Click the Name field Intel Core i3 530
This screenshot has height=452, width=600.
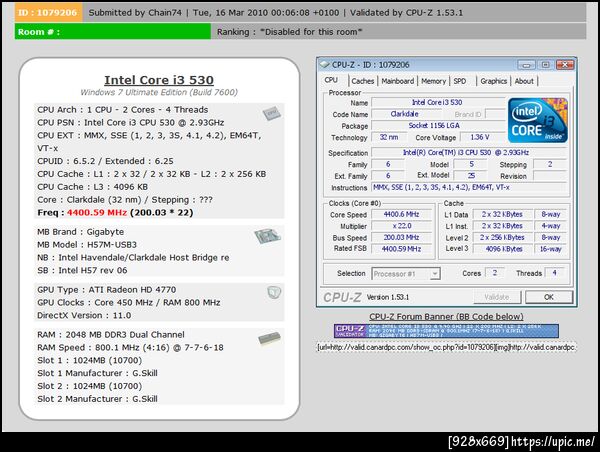[437, 103]
